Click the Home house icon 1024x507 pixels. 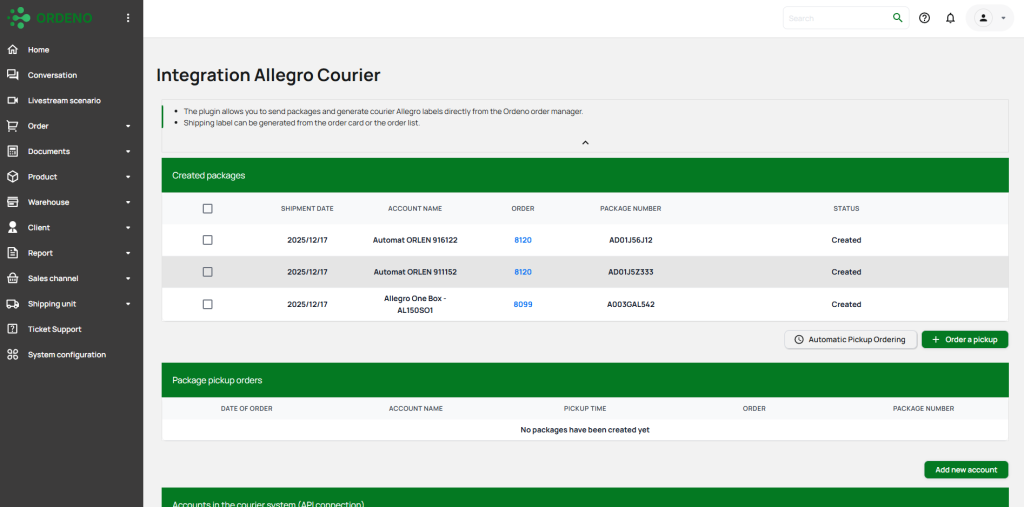[x=12, y=50]
